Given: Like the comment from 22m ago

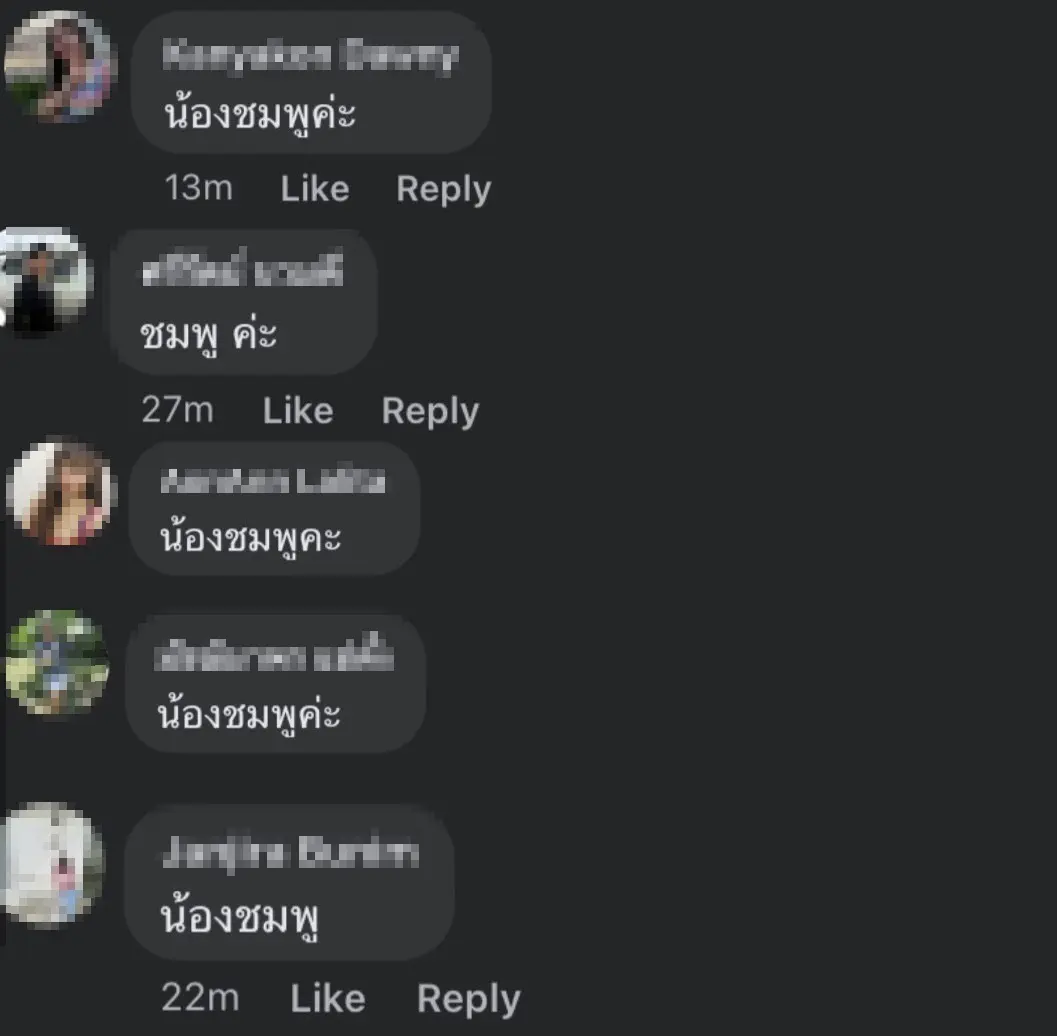Looking at the screenshot, I should point(328,998).
